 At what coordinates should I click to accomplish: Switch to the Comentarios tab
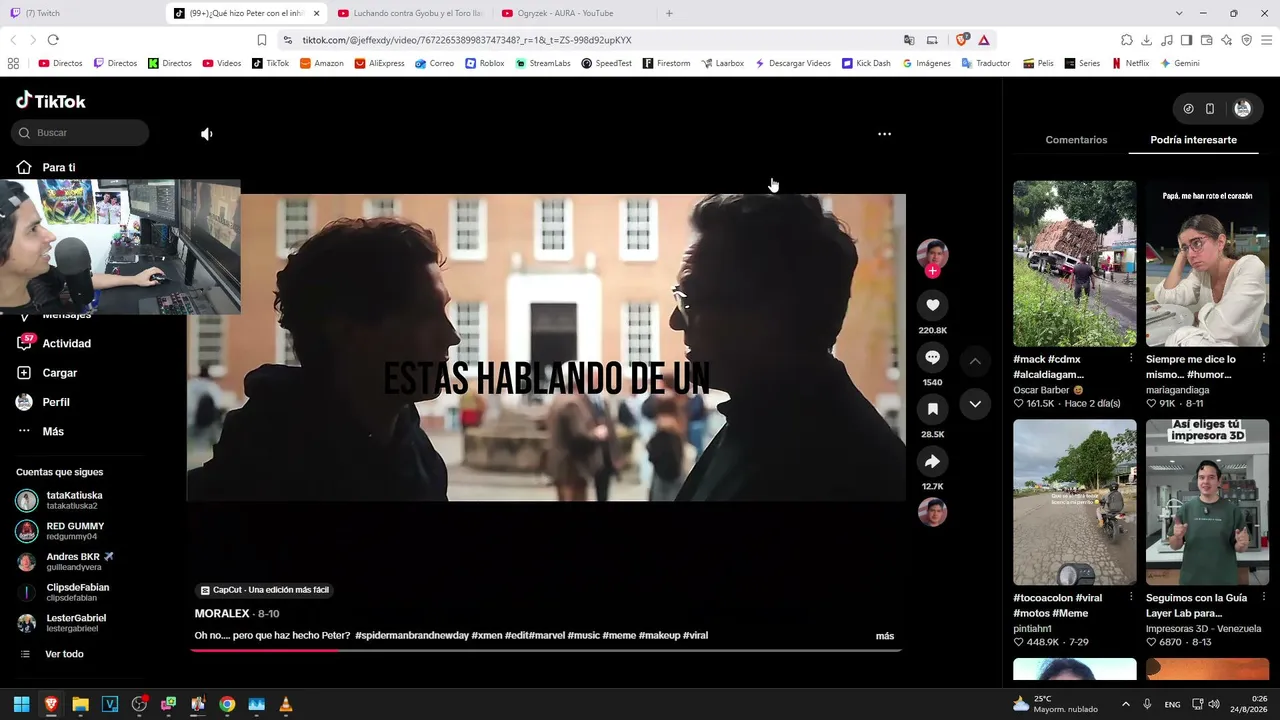tap(1076, 140)
